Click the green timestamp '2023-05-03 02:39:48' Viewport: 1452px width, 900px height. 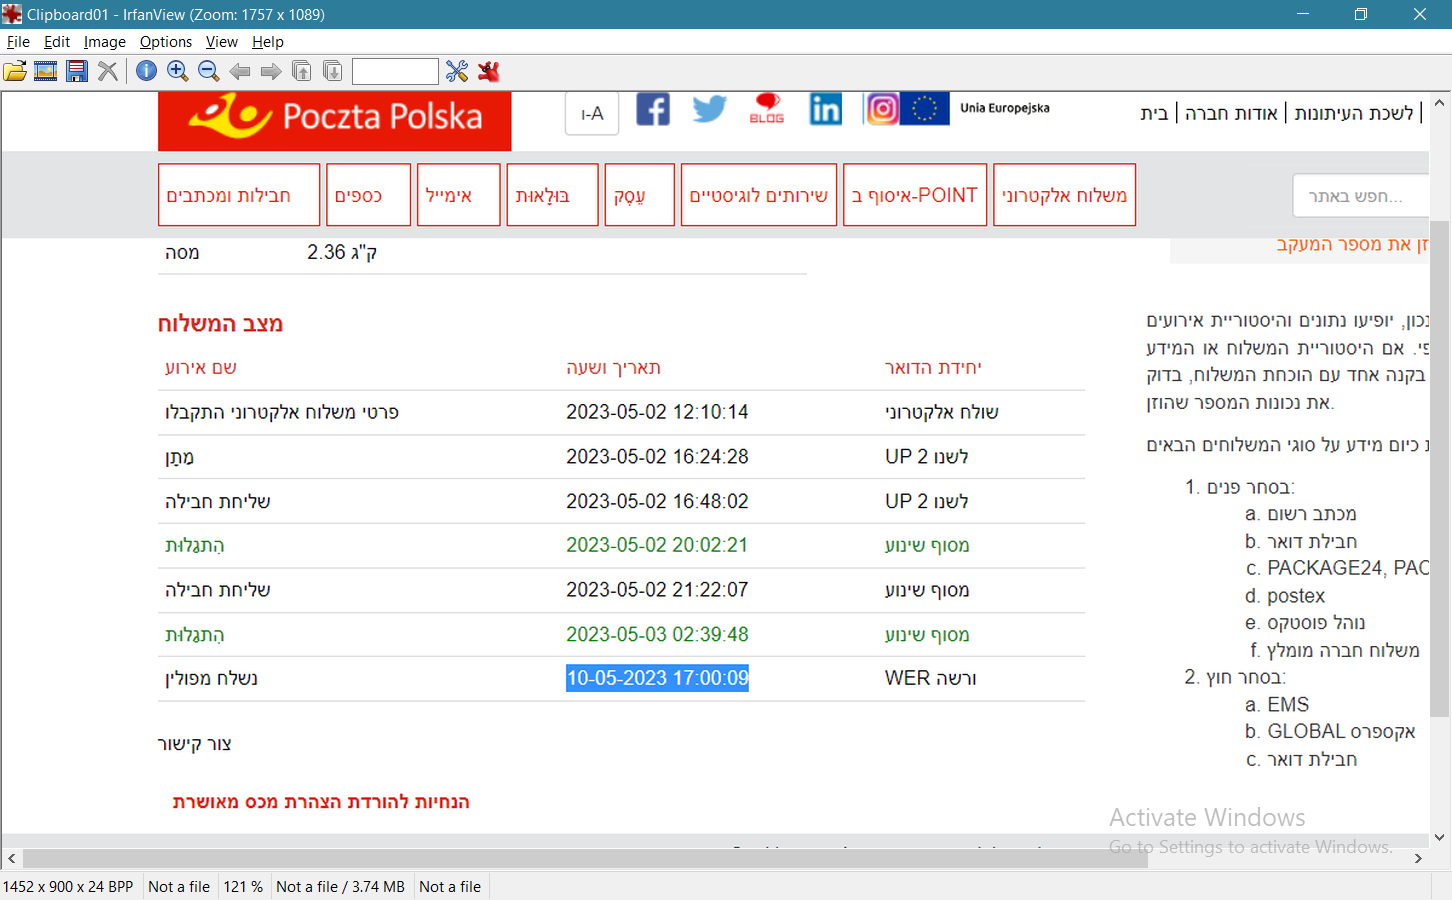point(657,634)
